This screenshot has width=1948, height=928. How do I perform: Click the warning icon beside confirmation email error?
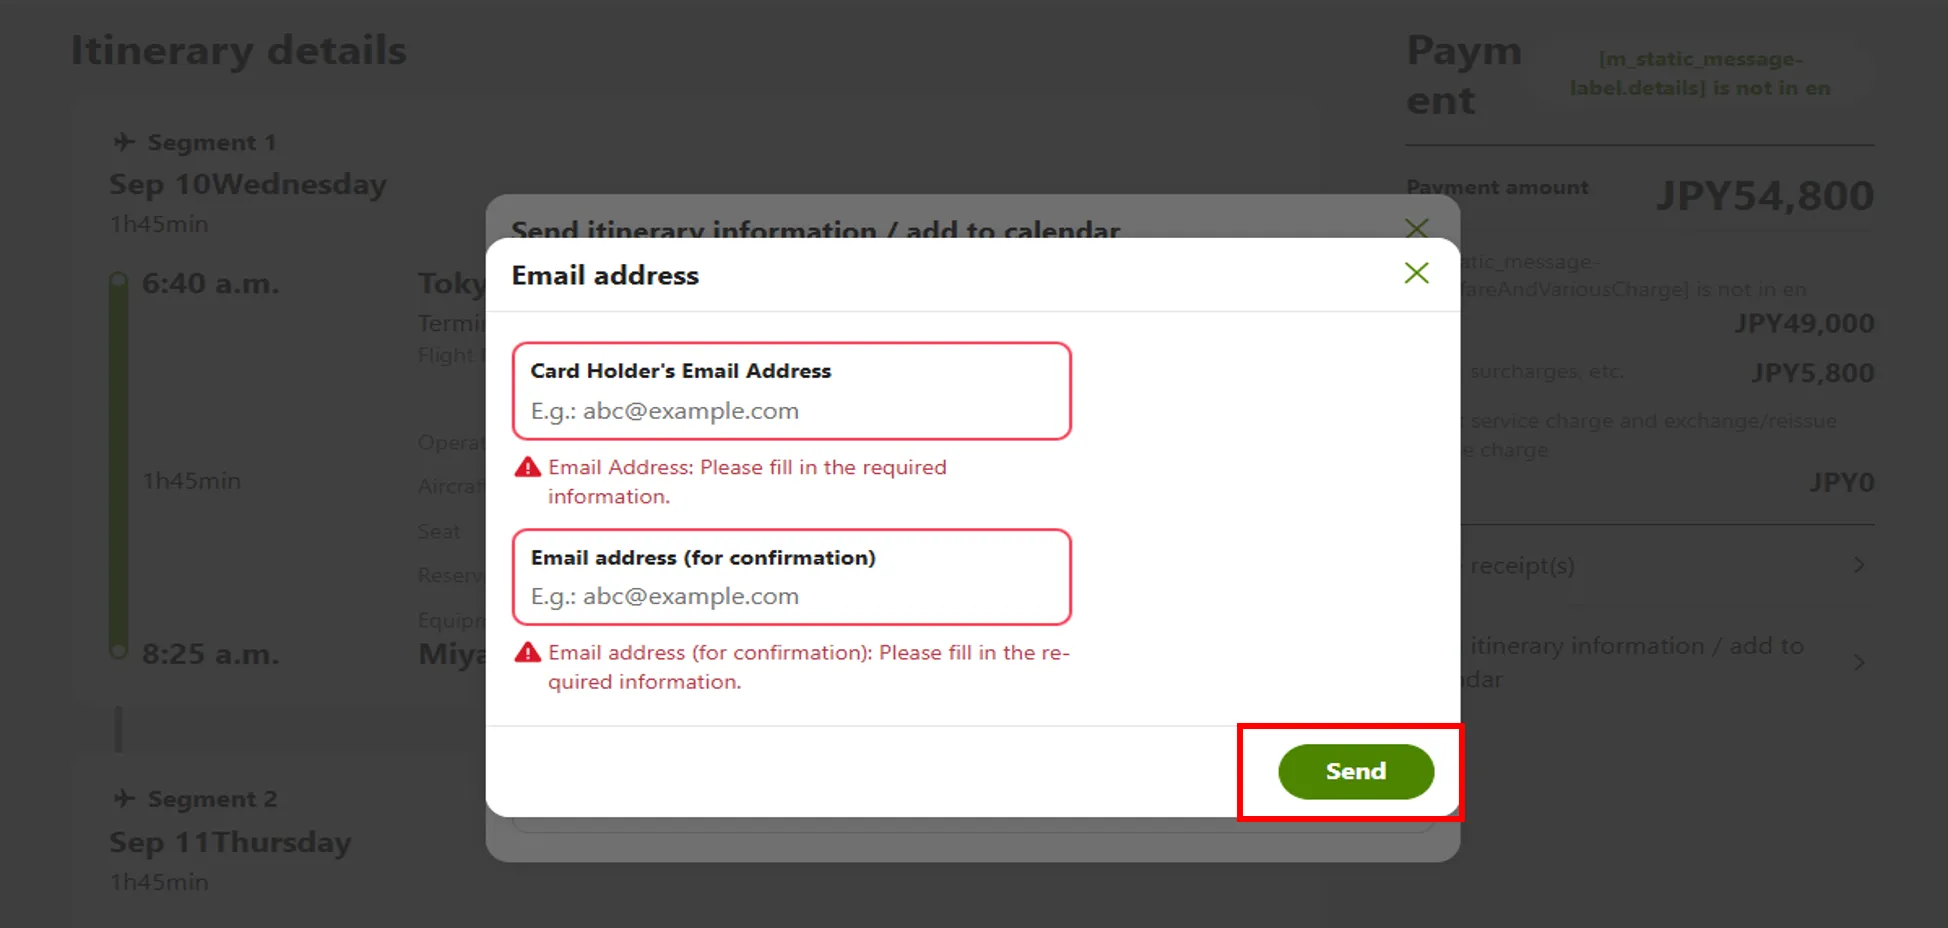tap(527, 653)
